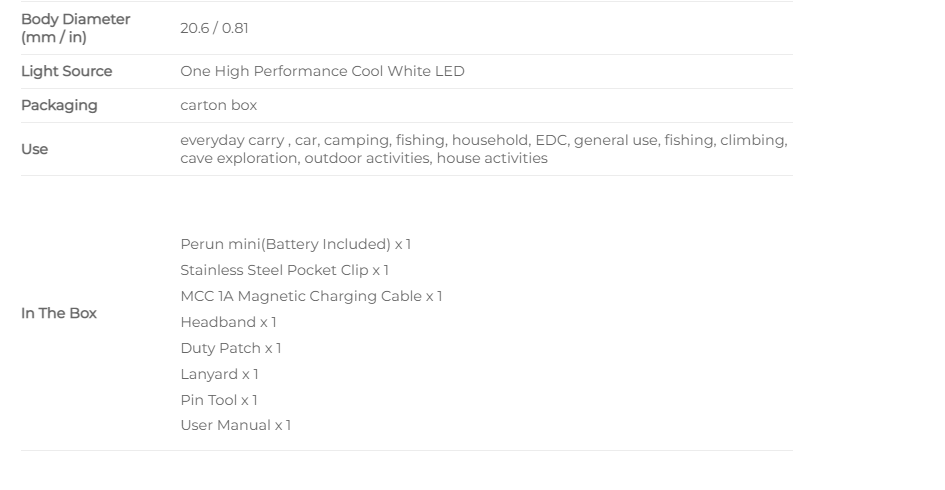Click the Light Source row label

pos(66,71)
